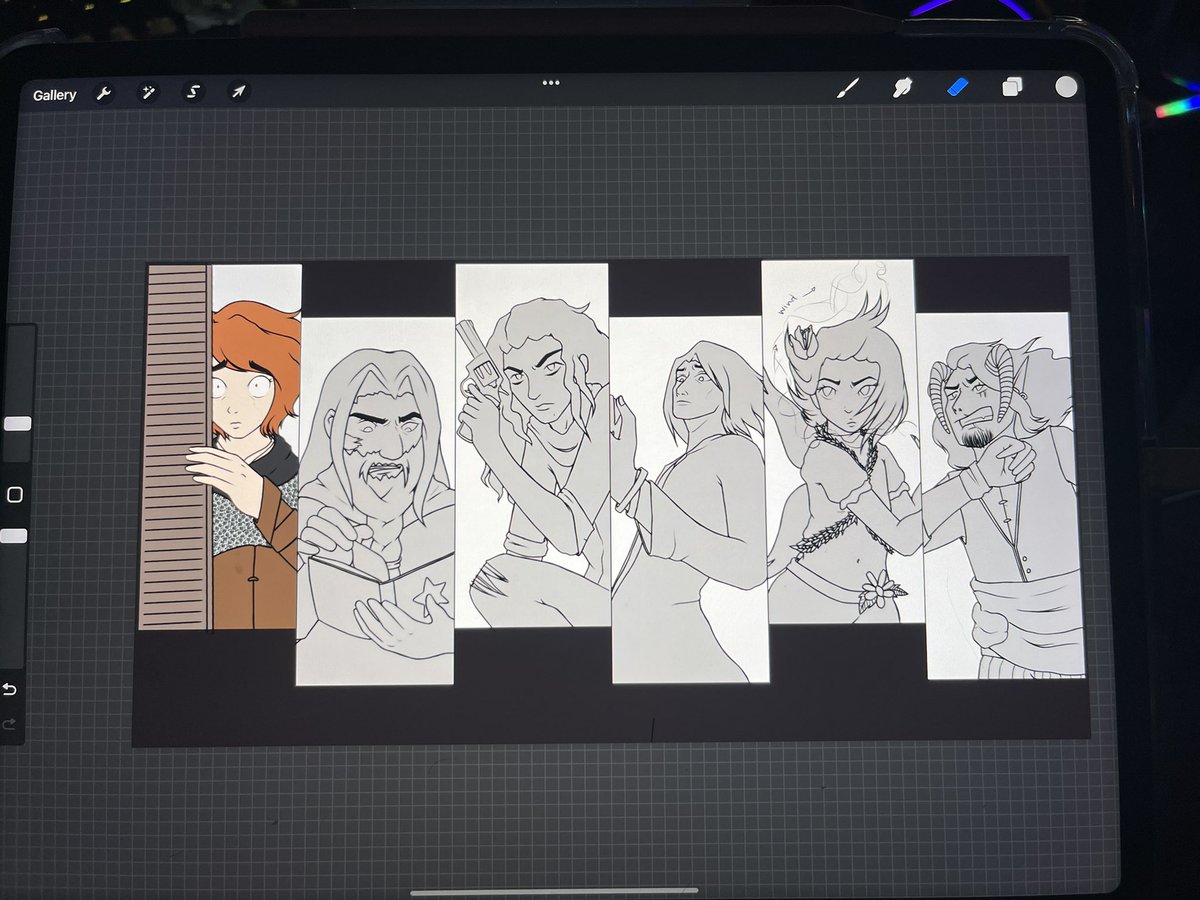
Task: Click the bearded man reading book panel
Action: [375, 501]
